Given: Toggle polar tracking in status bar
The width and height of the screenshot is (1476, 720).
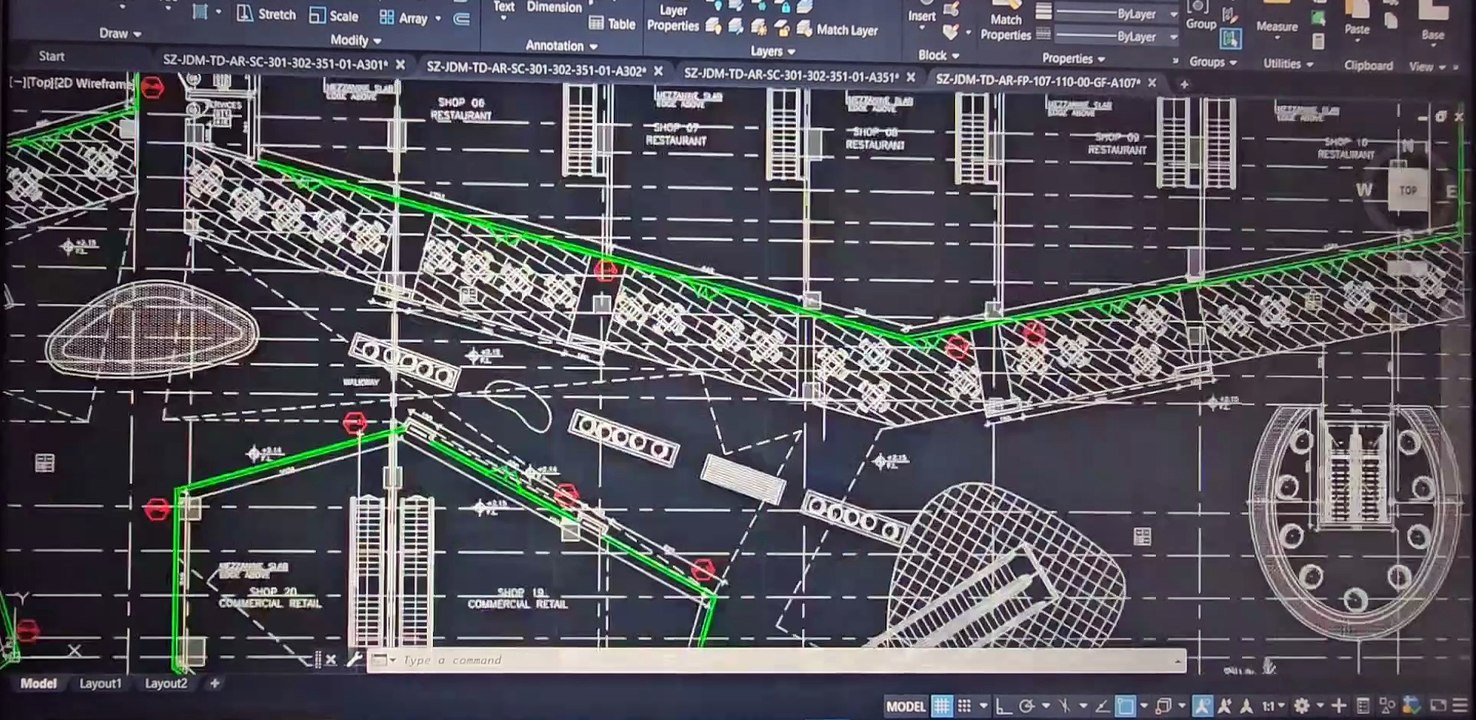Looking at the screenshot, I should pyautogui.click(x=1026, y=707).
